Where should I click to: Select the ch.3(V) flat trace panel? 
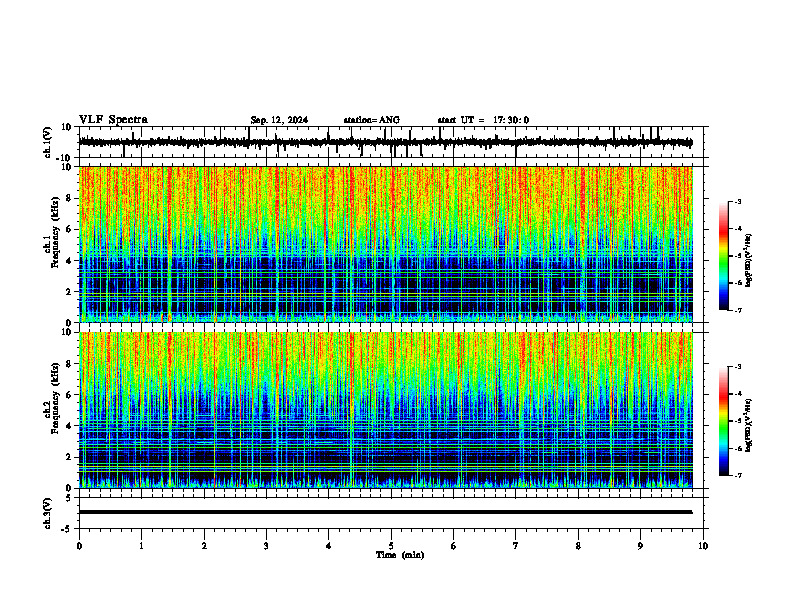click(393, 513)
